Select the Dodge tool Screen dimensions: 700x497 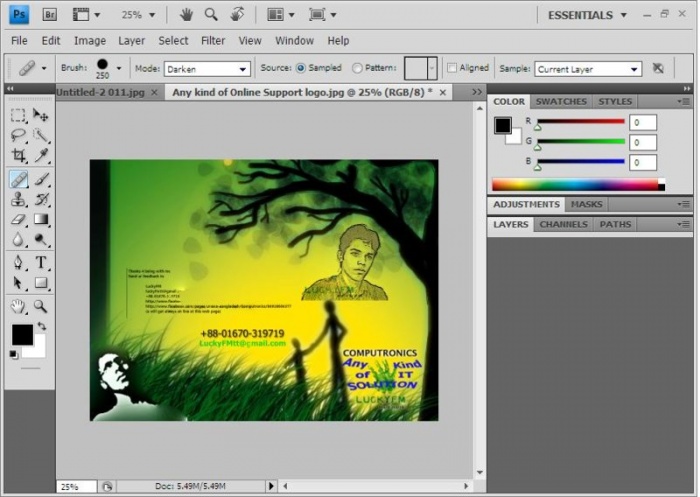tap(41, 240)
